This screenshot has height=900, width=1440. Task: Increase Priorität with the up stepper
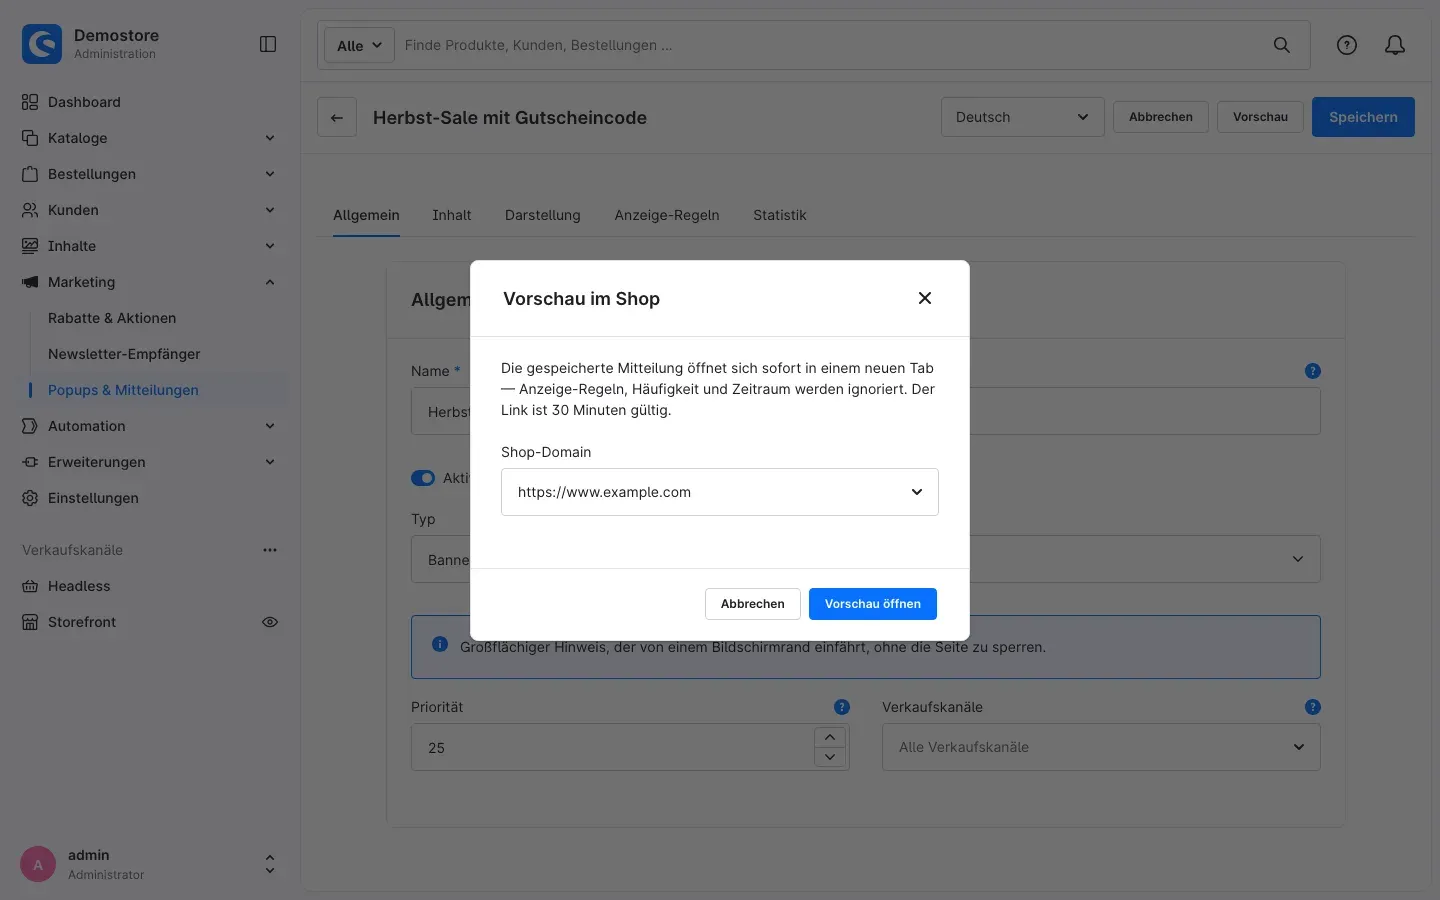tap(830, 737)
